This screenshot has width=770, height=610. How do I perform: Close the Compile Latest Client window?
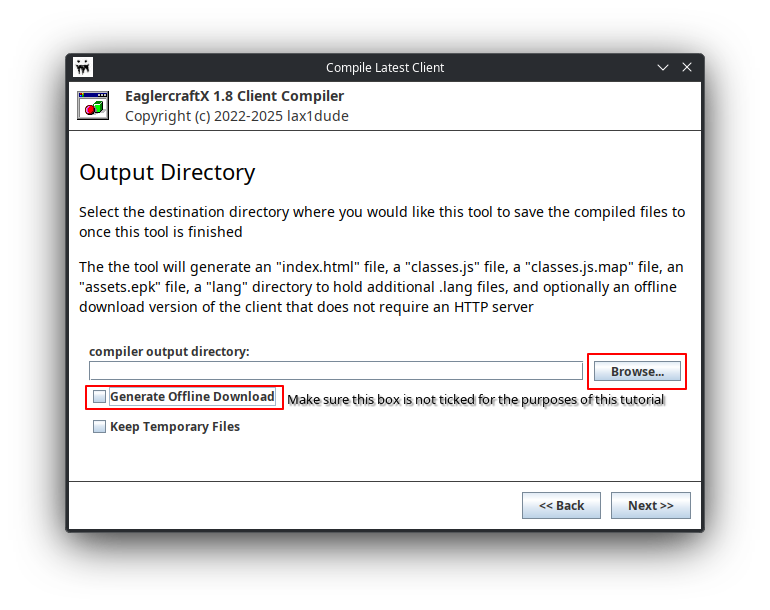click(x=687, y=67)
